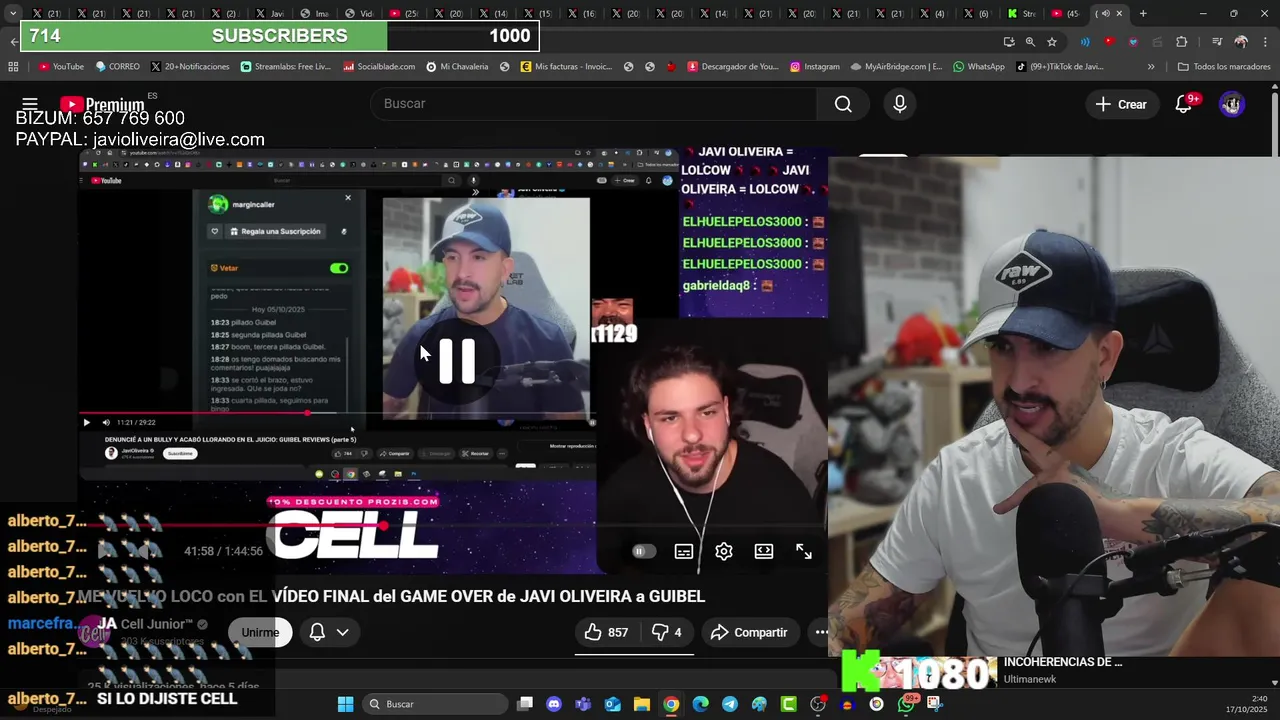Open the Descargador de You... bookmark
Screen dimensions: 1280x720
click(x=732, y=66)
